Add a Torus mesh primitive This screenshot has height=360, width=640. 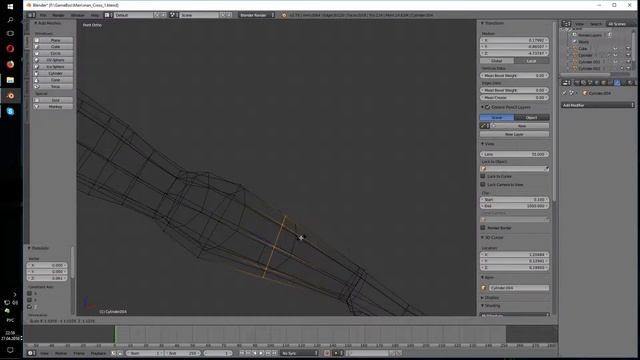point(53,87)
